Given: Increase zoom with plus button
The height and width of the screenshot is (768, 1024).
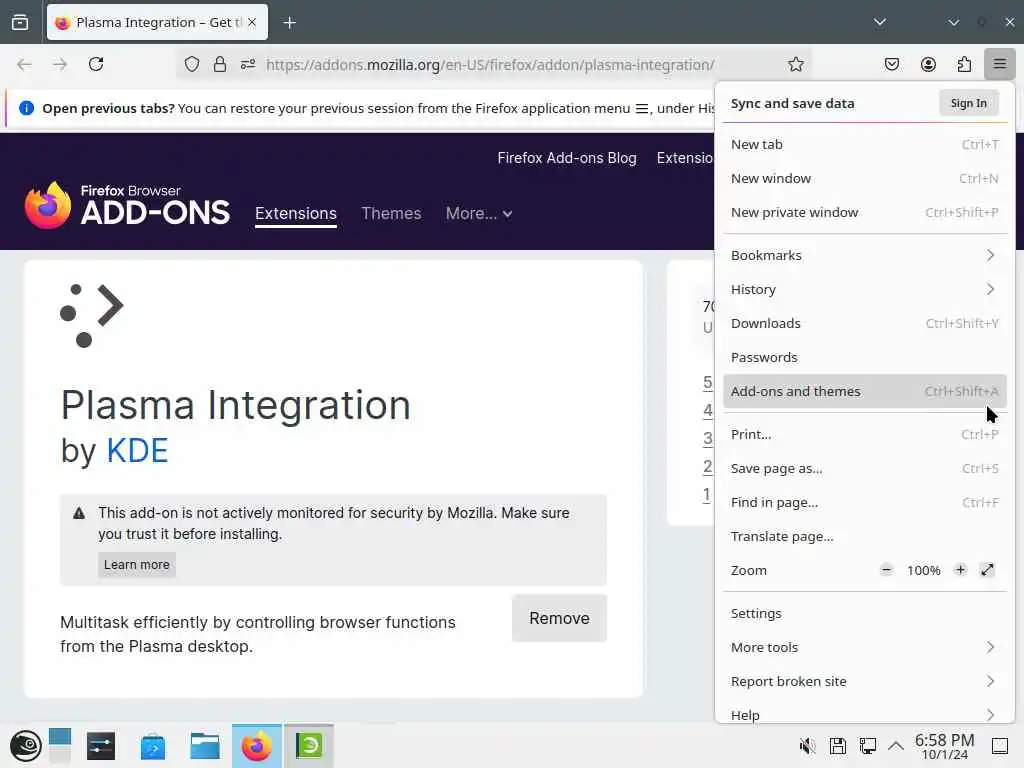Looking at the screenshot, I should (960, 570).
